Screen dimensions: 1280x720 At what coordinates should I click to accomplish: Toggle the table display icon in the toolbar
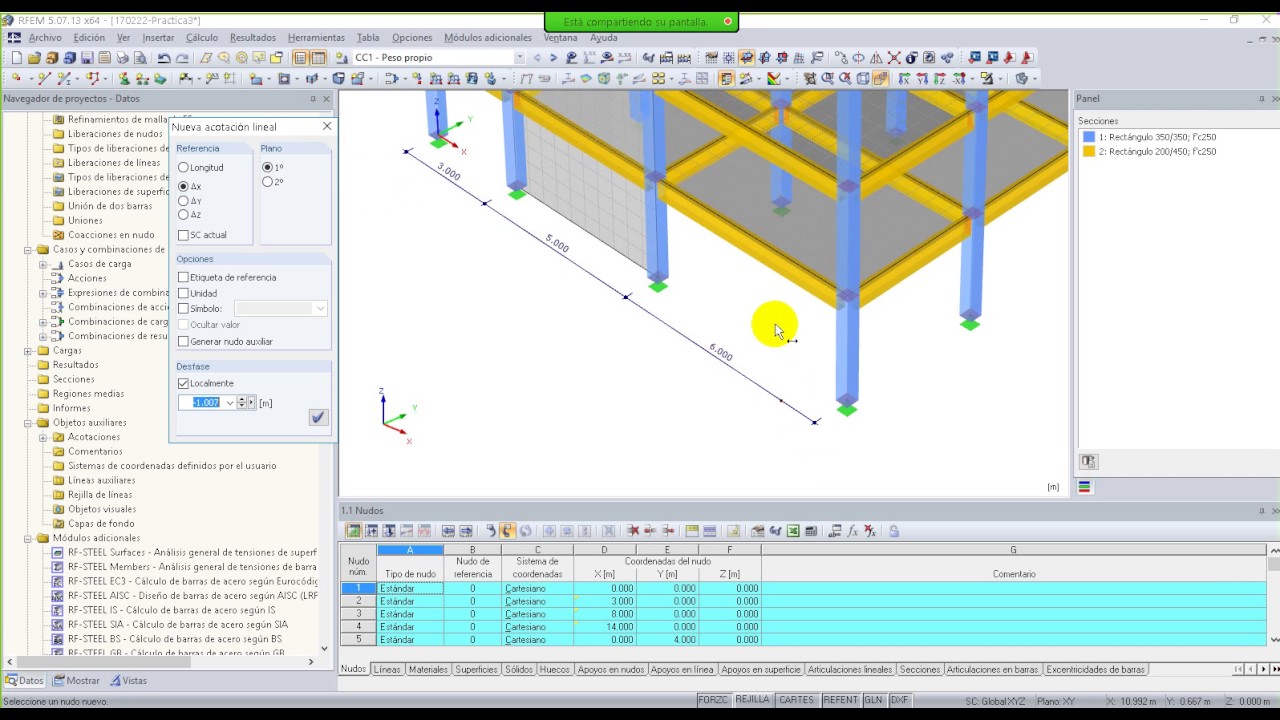pos(318,58)
